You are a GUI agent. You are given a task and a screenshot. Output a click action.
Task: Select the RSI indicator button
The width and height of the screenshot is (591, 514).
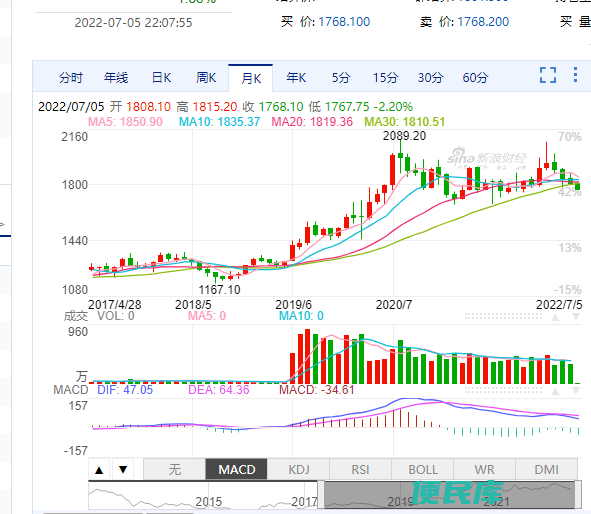click(360, 470)
